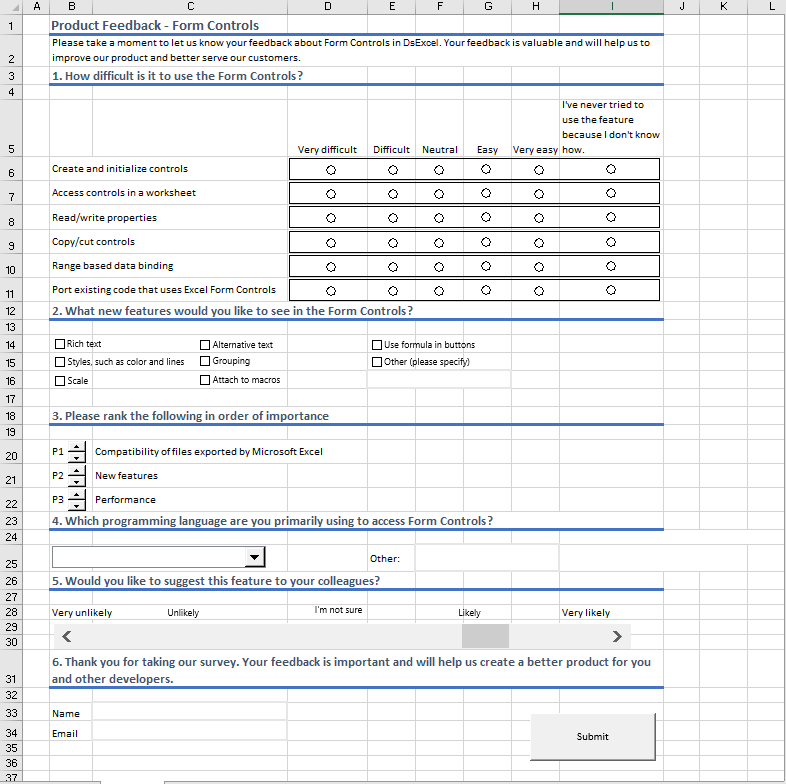Viewport: 786px width, 784px height.
Task: Click the 'New features' ranking item
Action: click(x=126, y=476)
